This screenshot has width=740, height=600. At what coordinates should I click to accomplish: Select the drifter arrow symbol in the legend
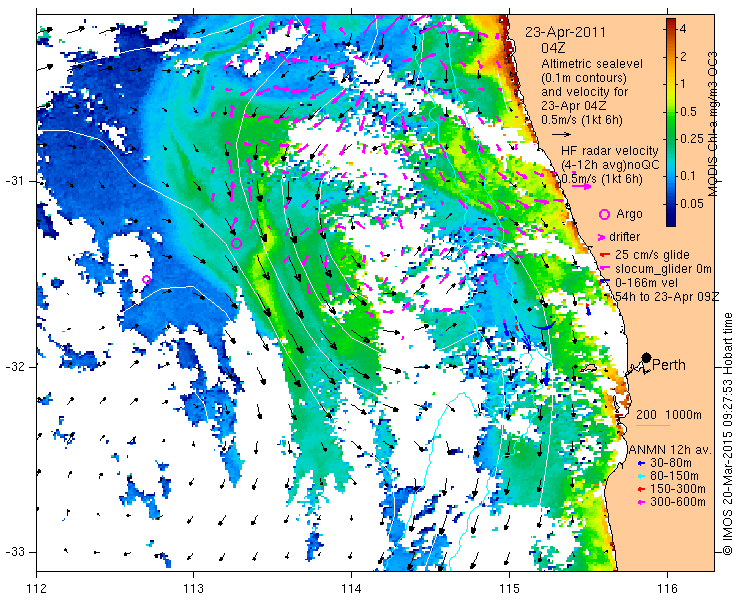tap(601, 237)
